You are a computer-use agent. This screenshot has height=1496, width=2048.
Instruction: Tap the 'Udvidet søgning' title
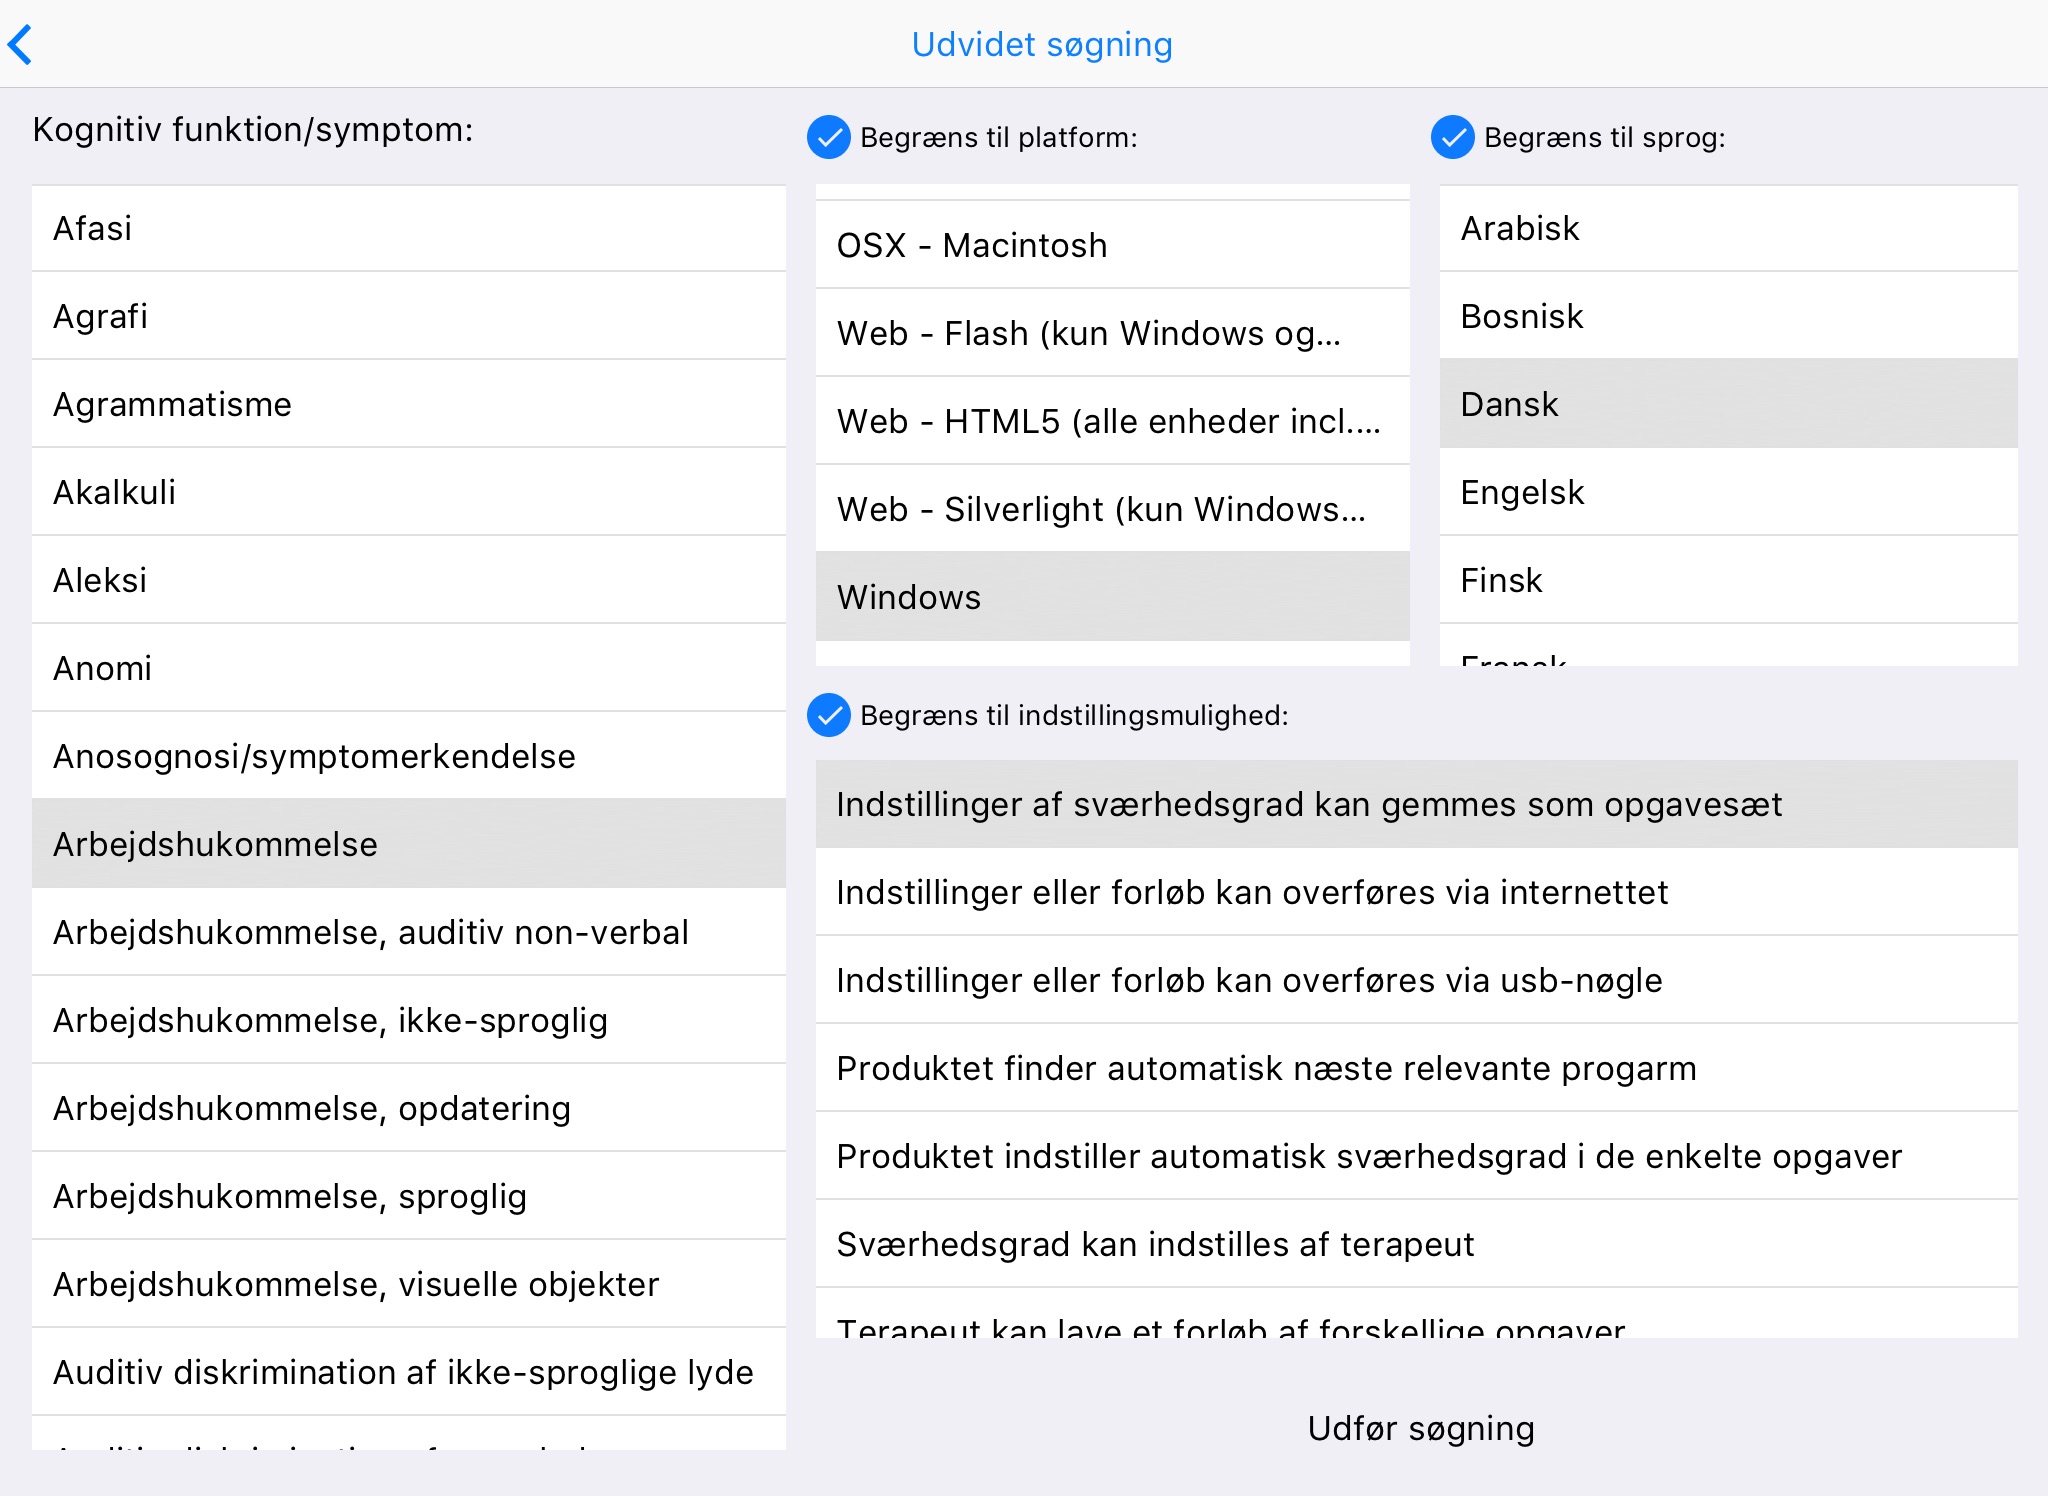[x=1041, y=45]
